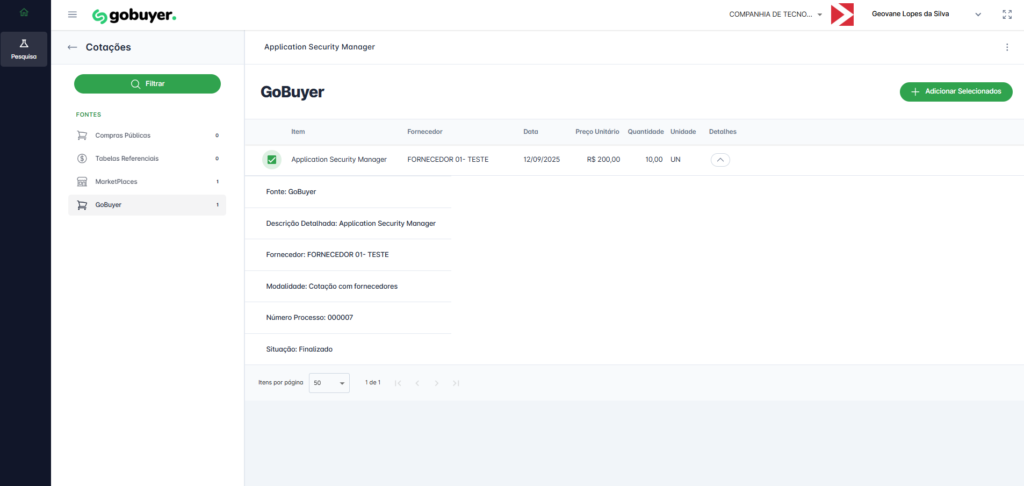The width and height of the screenshot is (1024, 486).
Task: Uncheck the Application Security Manager row checkbox
Action: click(272, 159)
